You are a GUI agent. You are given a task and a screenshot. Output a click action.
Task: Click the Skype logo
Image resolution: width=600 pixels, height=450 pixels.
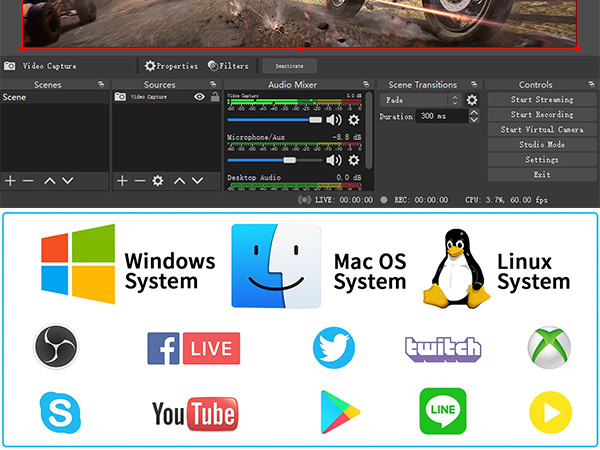(x=60, y=412)
